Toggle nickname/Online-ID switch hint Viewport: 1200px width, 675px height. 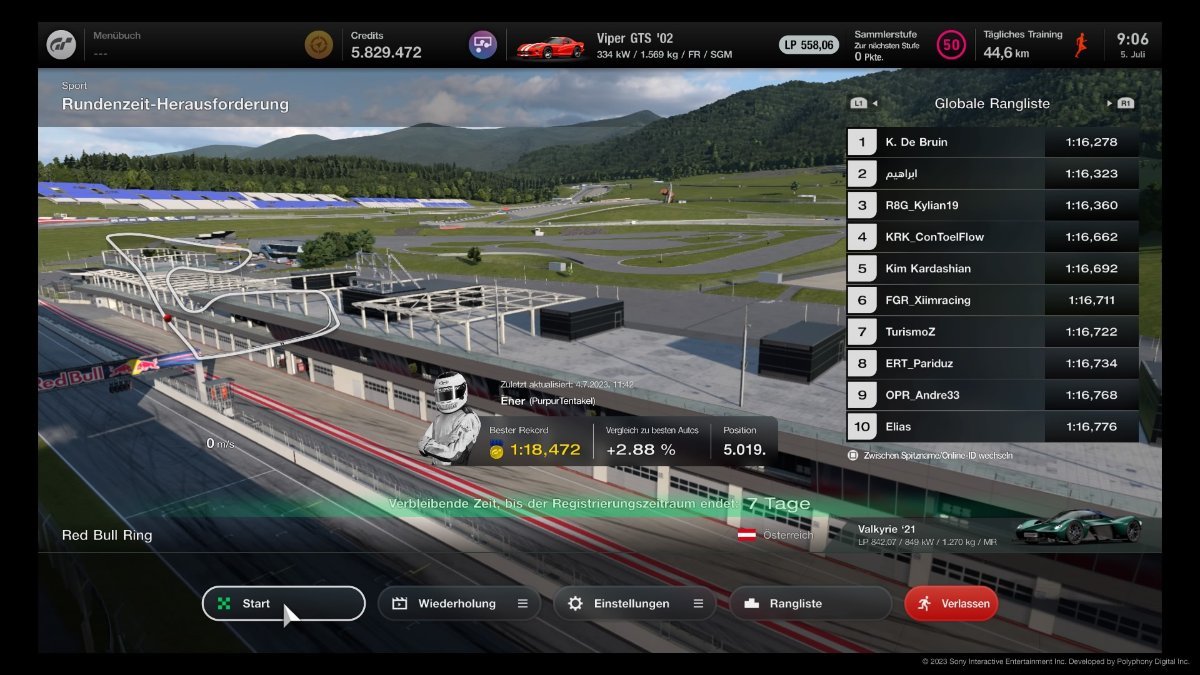(930, 454)
